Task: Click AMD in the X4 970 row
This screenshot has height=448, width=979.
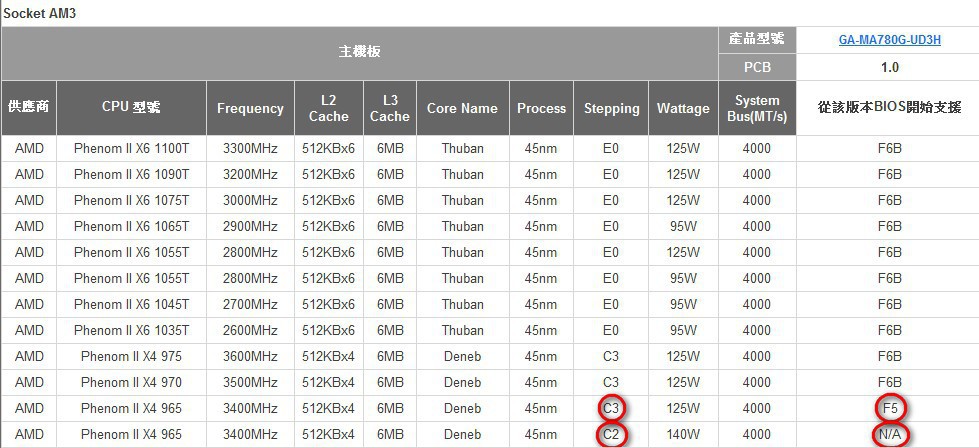Action: click(x=29, y=382)
